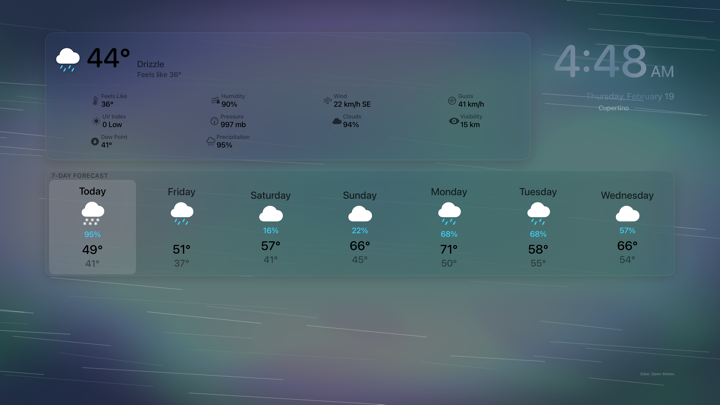Click Today's snow cloud icon
The width and height of the screenshot is (720, 405).
92,213
